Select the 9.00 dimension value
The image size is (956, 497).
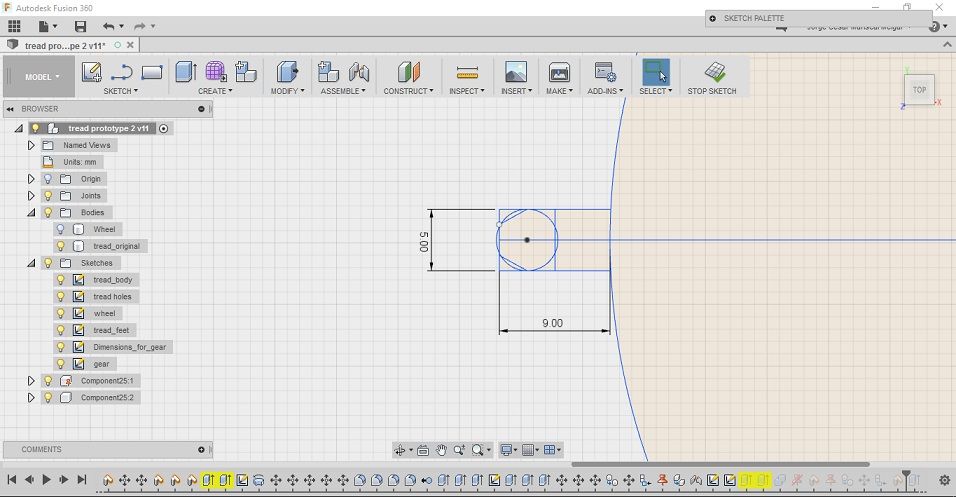pyautogui.click(x=552, y=323)
